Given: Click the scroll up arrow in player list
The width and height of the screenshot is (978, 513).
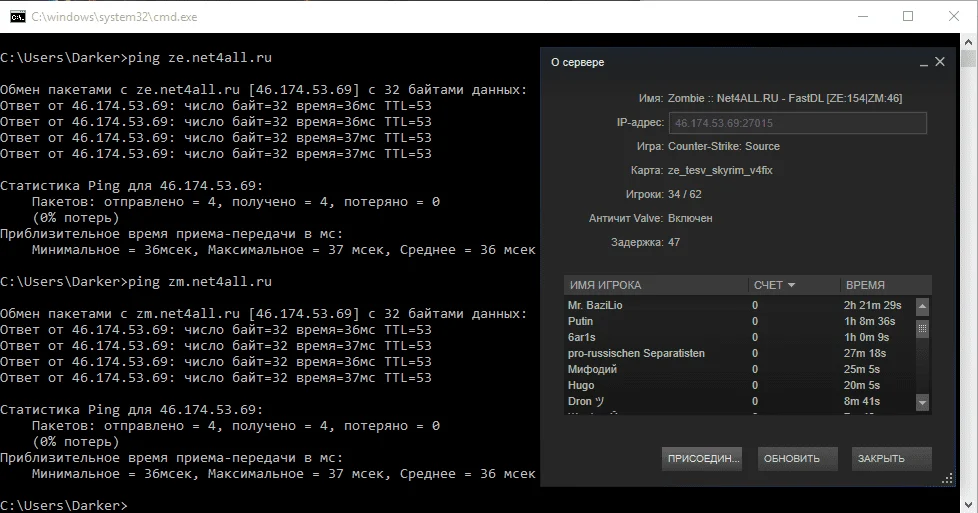Looking at the screenshot, I should tap(922, 306).
